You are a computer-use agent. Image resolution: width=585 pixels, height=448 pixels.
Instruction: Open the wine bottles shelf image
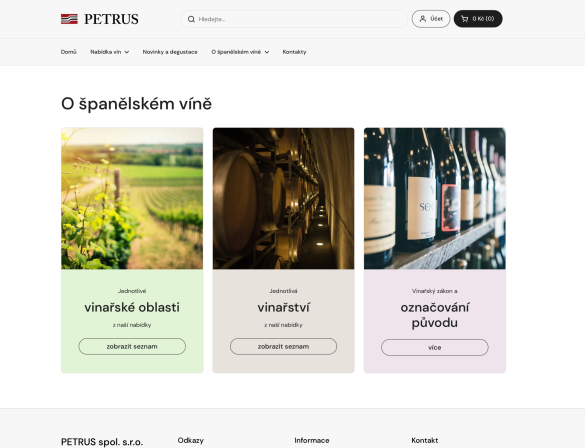tap(435, 198)
